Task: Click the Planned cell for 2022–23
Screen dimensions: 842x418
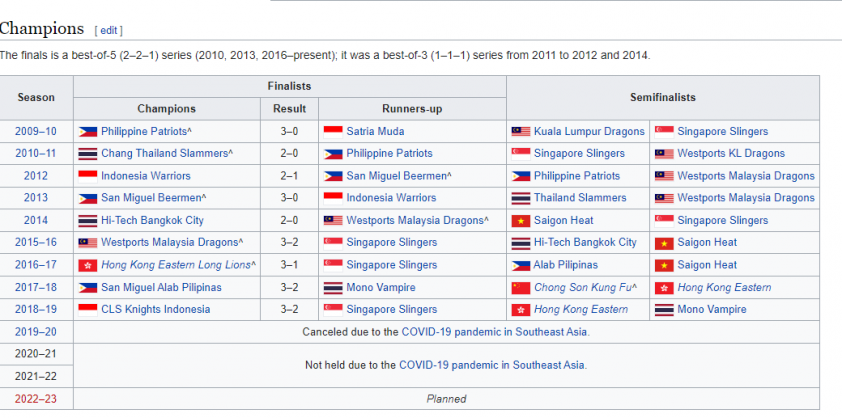Action: click(x=446, y=399)
